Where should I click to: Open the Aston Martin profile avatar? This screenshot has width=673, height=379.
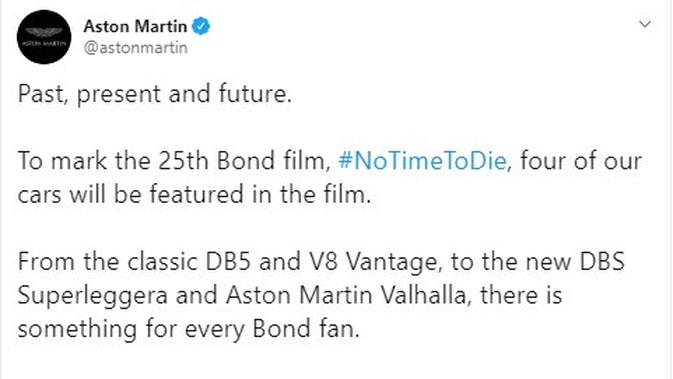coord(44,37)
